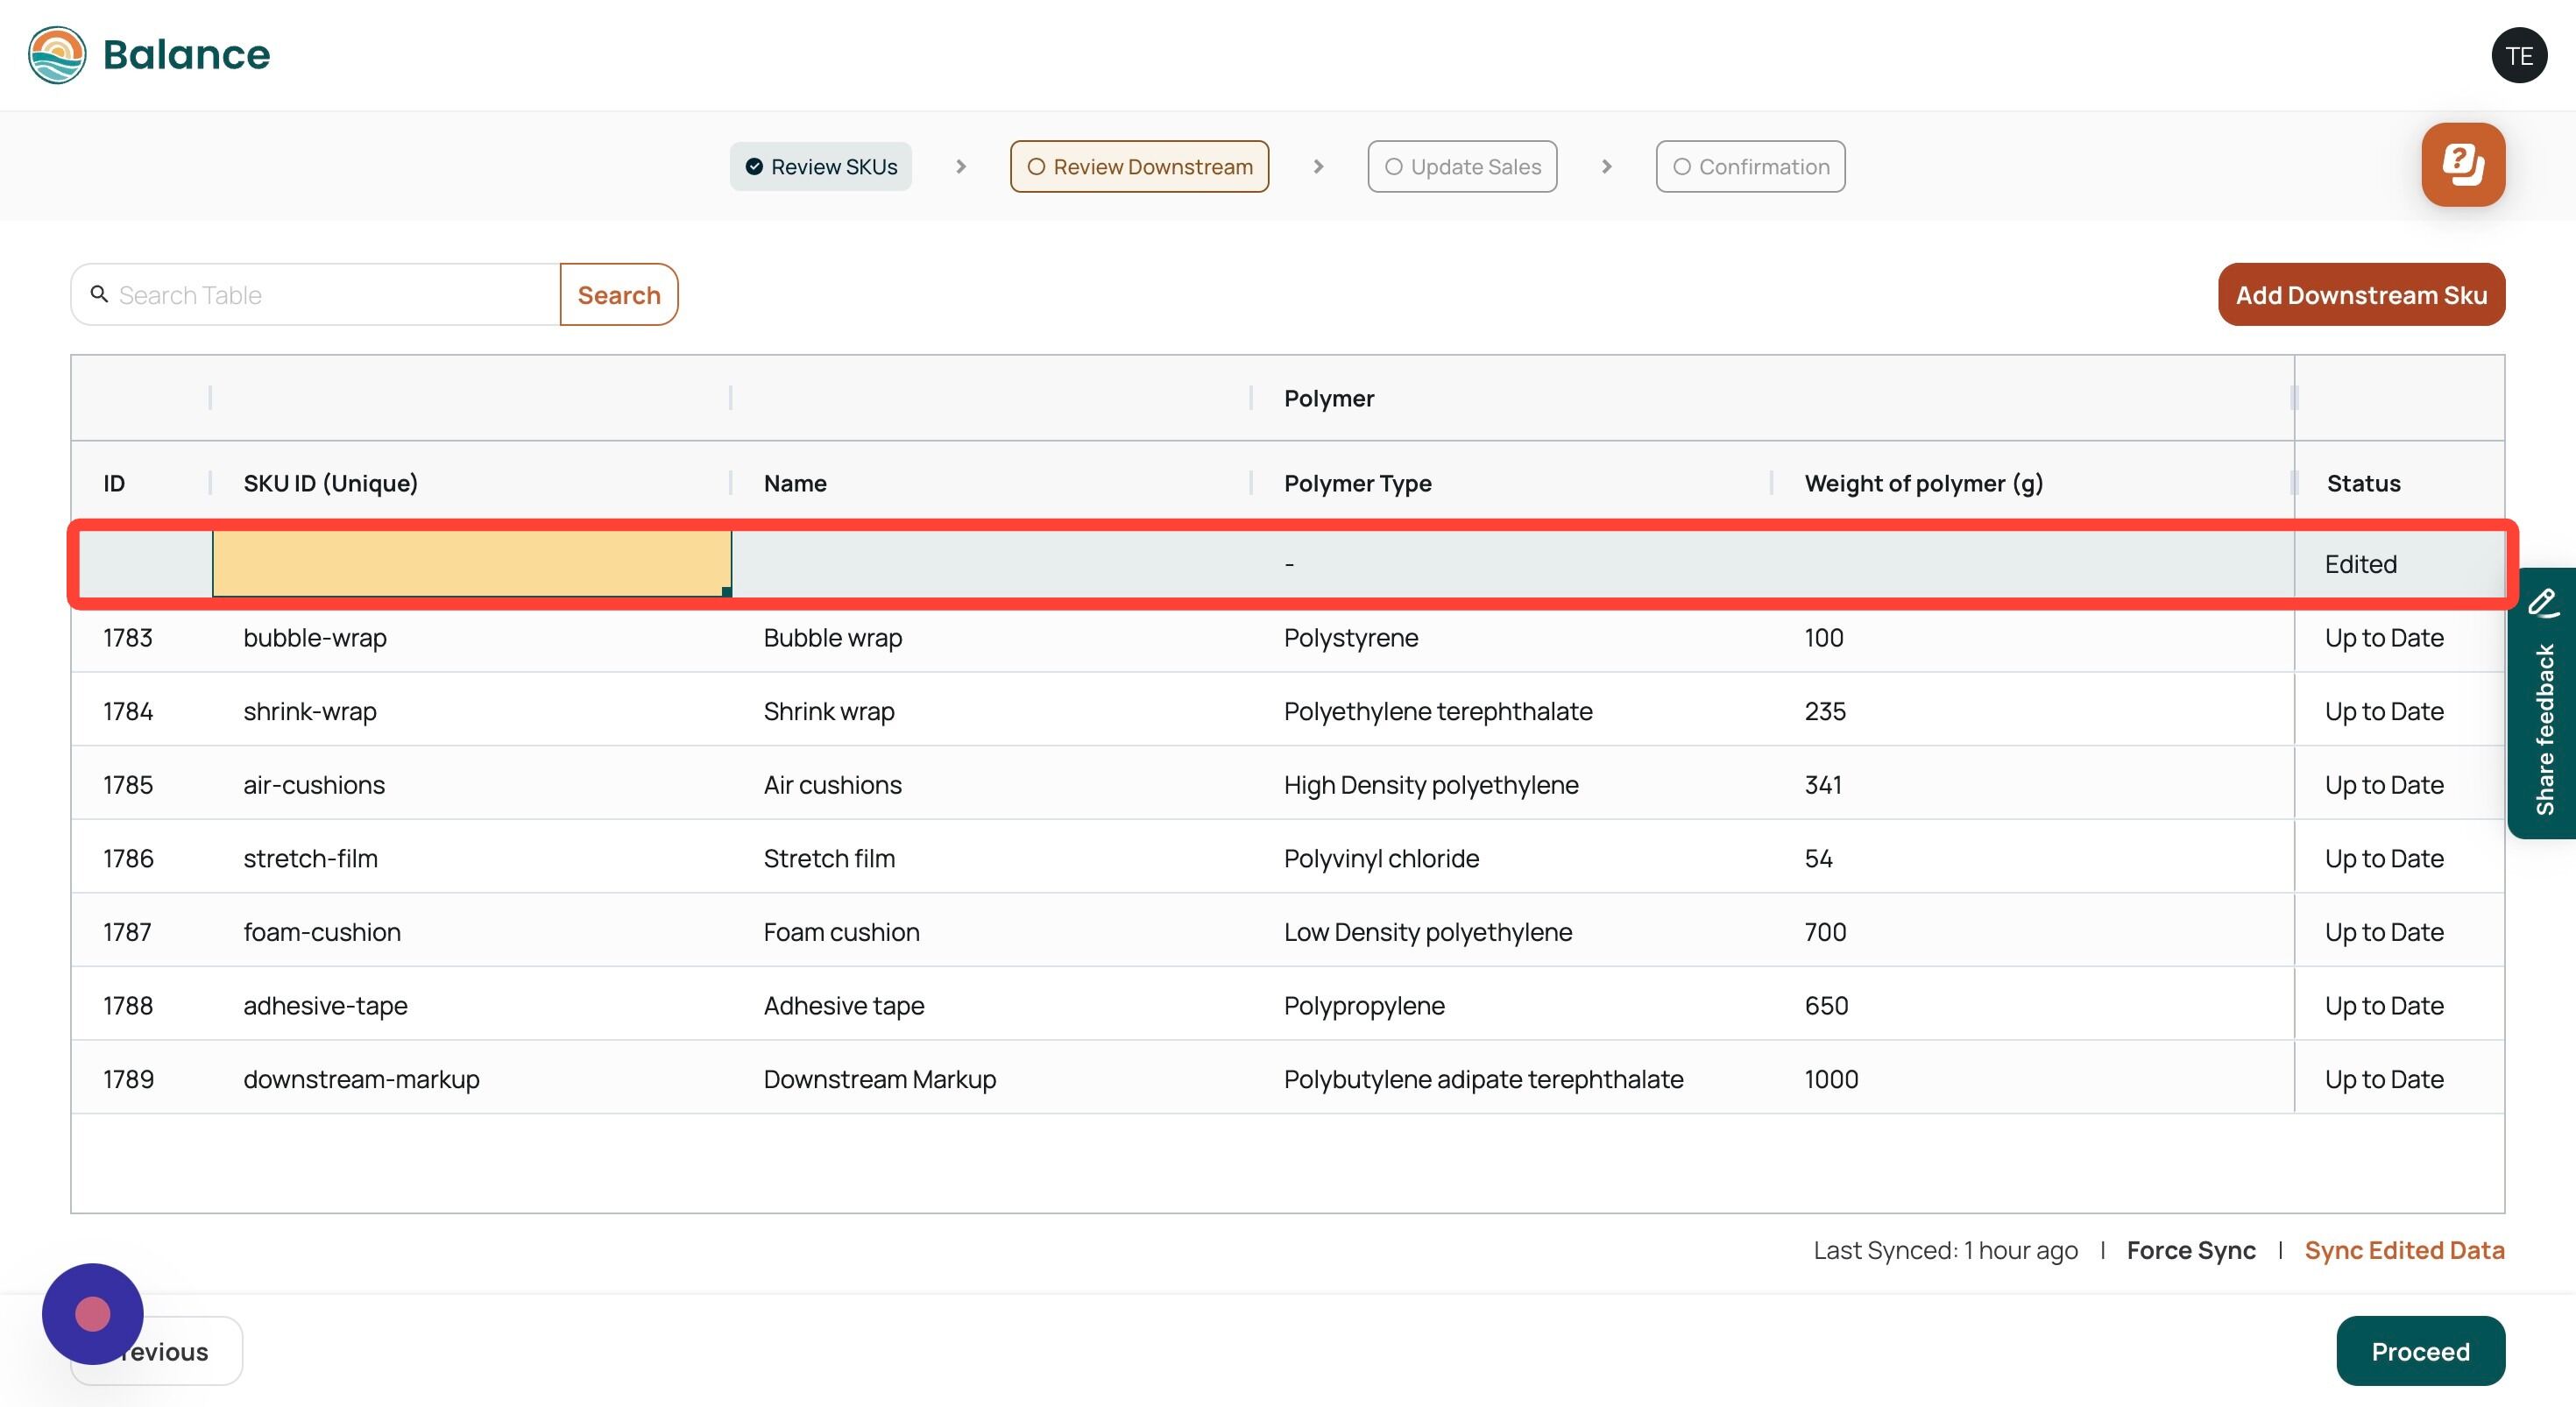Select the foam-cushion SKU ID cell
The width and height of the screenshot is (2576, 1407).
[471, 932]
